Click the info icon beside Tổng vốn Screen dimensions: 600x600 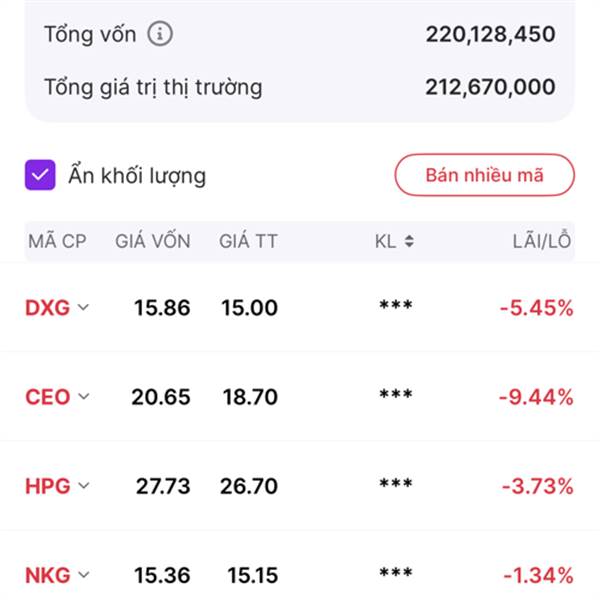pos(160,34)
